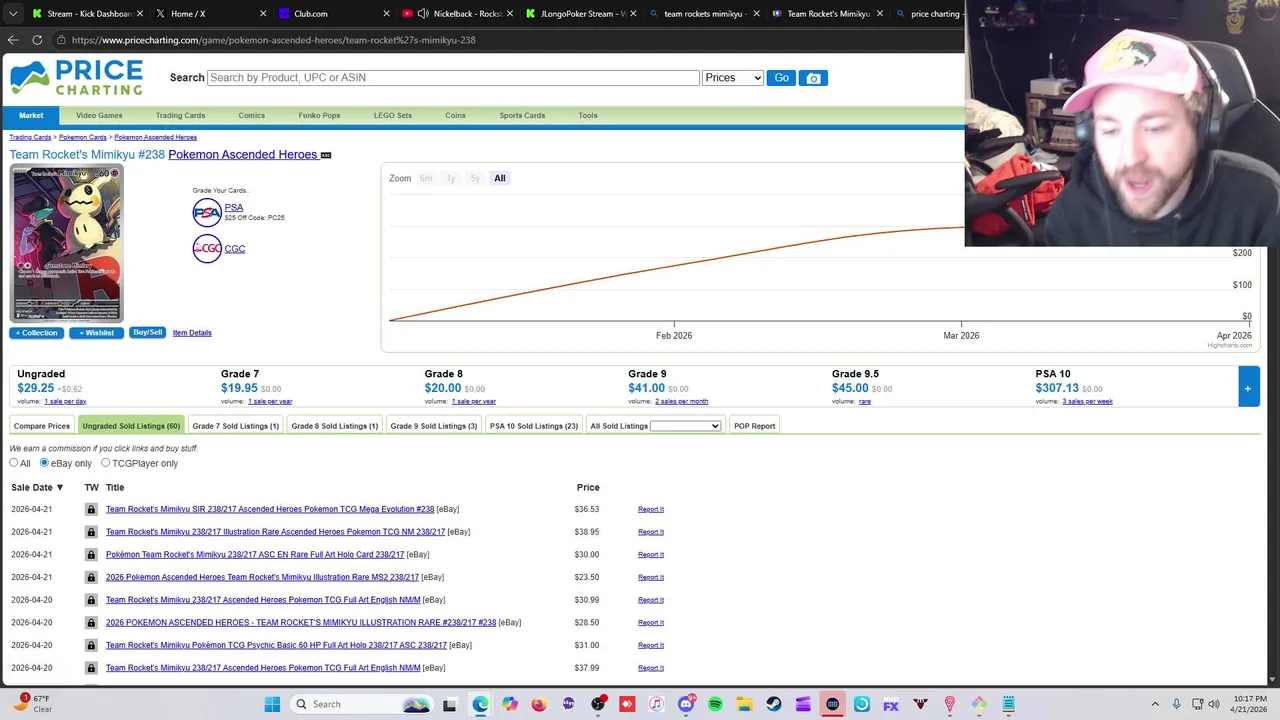Open the Compare Prices tab
The width and height of the screenshot is (1280, 720).
[42, 426]
